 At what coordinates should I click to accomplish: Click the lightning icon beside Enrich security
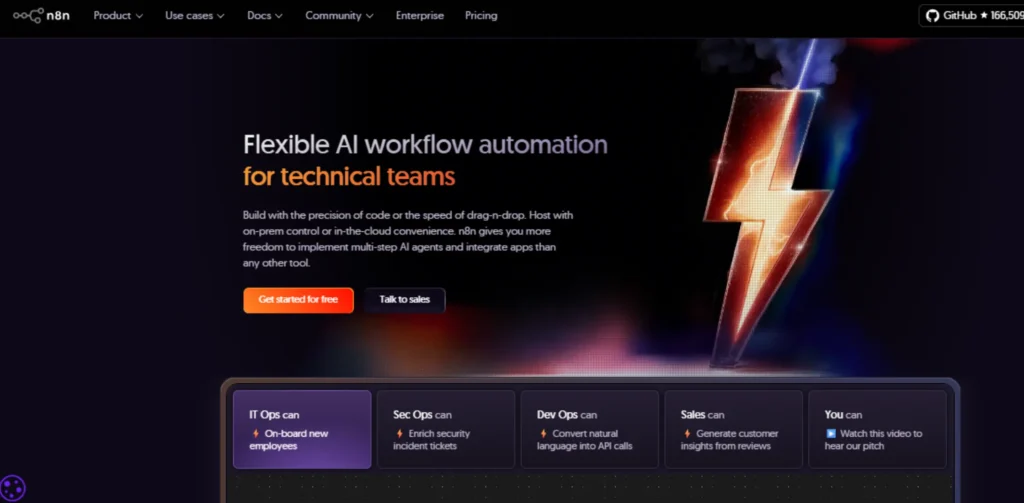coord(400,433)
